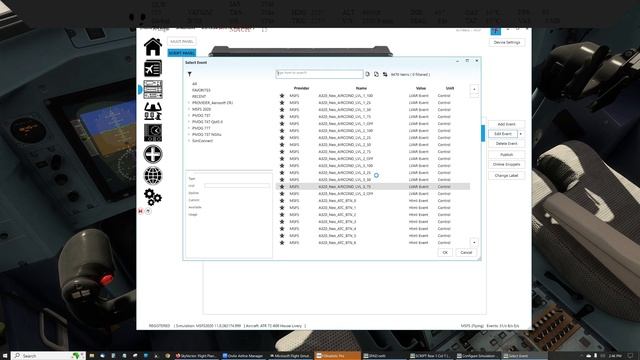Switch to SCRIPT PANEL tab
The height and width of the screenshot is (360, 640).
pyautogui.click(x=182, y=53)
